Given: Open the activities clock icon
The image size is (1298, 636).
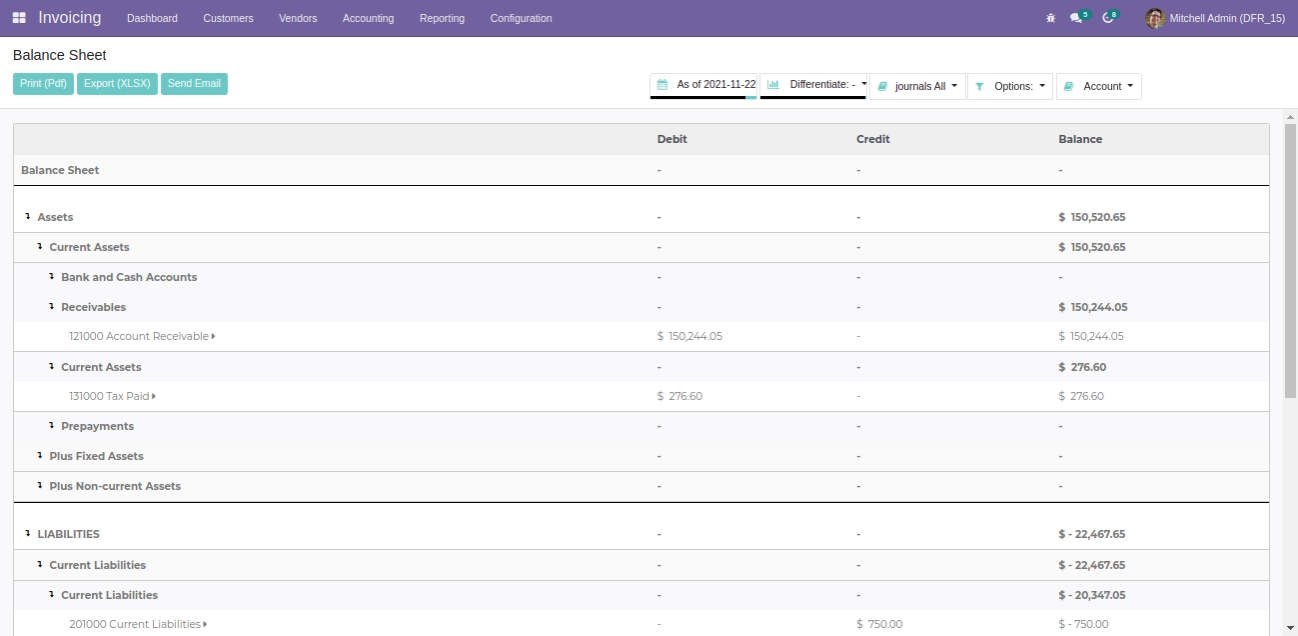Looking at the screenshot, I should (1107, 18).
